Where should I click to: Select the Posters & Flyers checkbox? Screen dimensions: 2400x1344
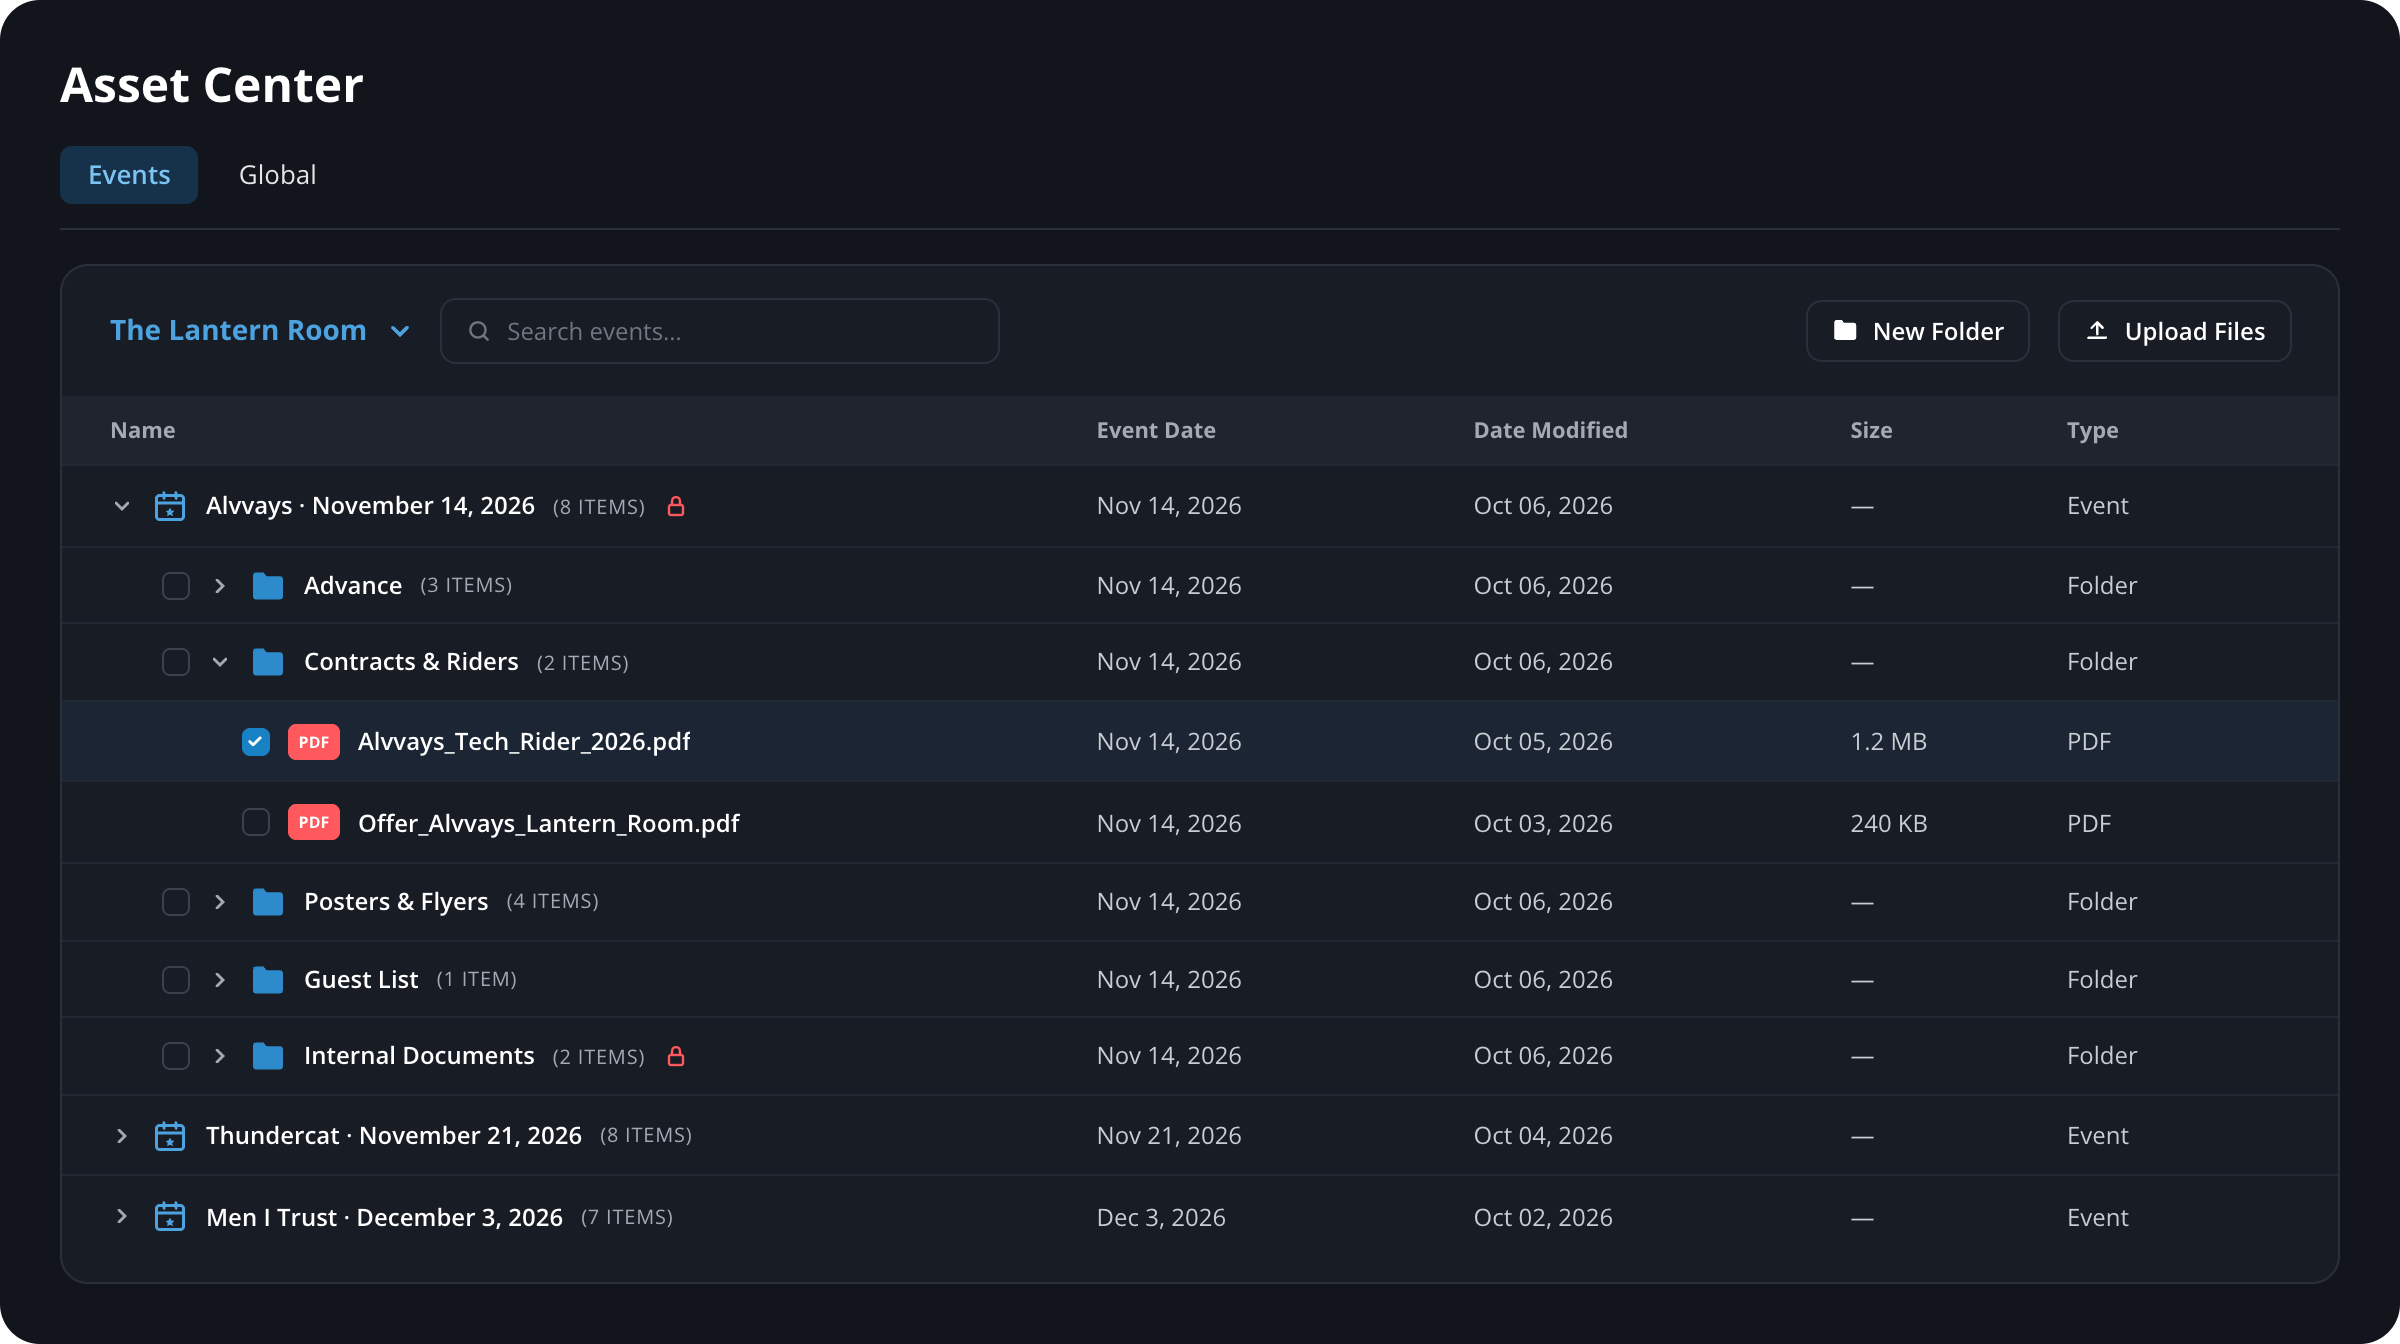coord(176,902)
